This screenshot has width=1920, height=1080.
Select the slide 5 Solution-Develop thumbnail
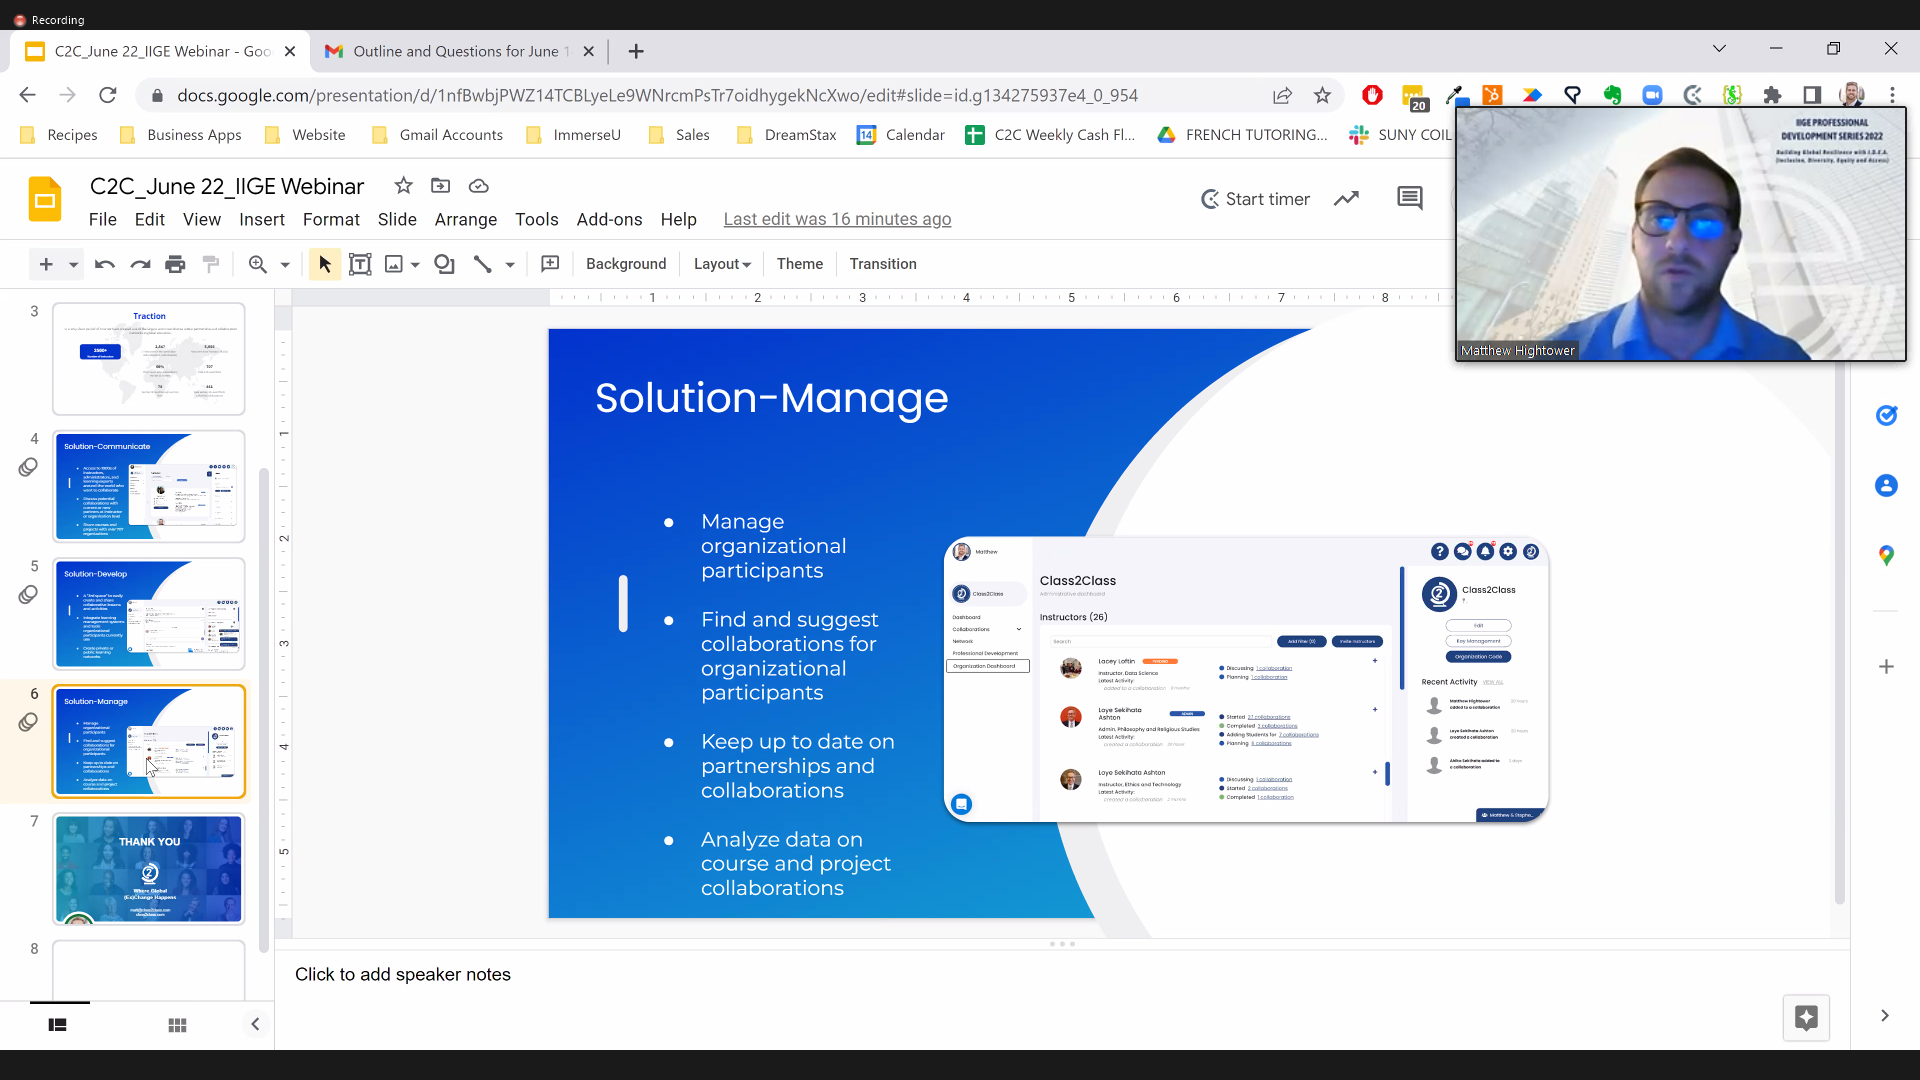tap(149, 613)
